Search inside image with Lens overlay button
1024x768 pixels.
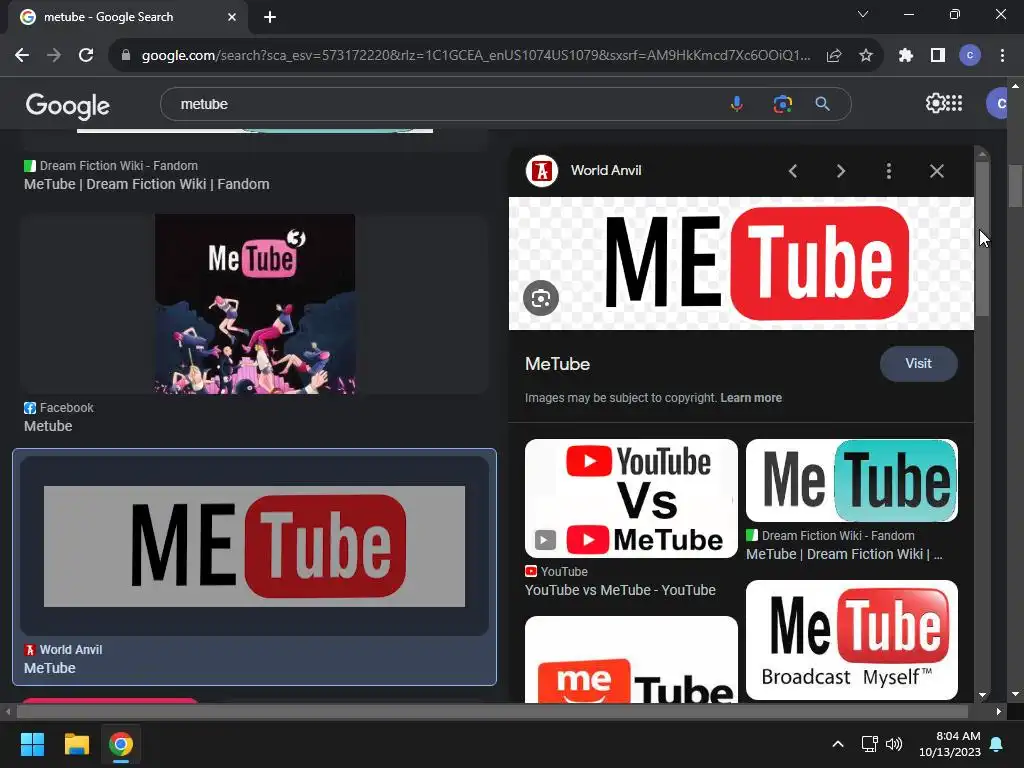pyautogui.click(x=541, y=298)
